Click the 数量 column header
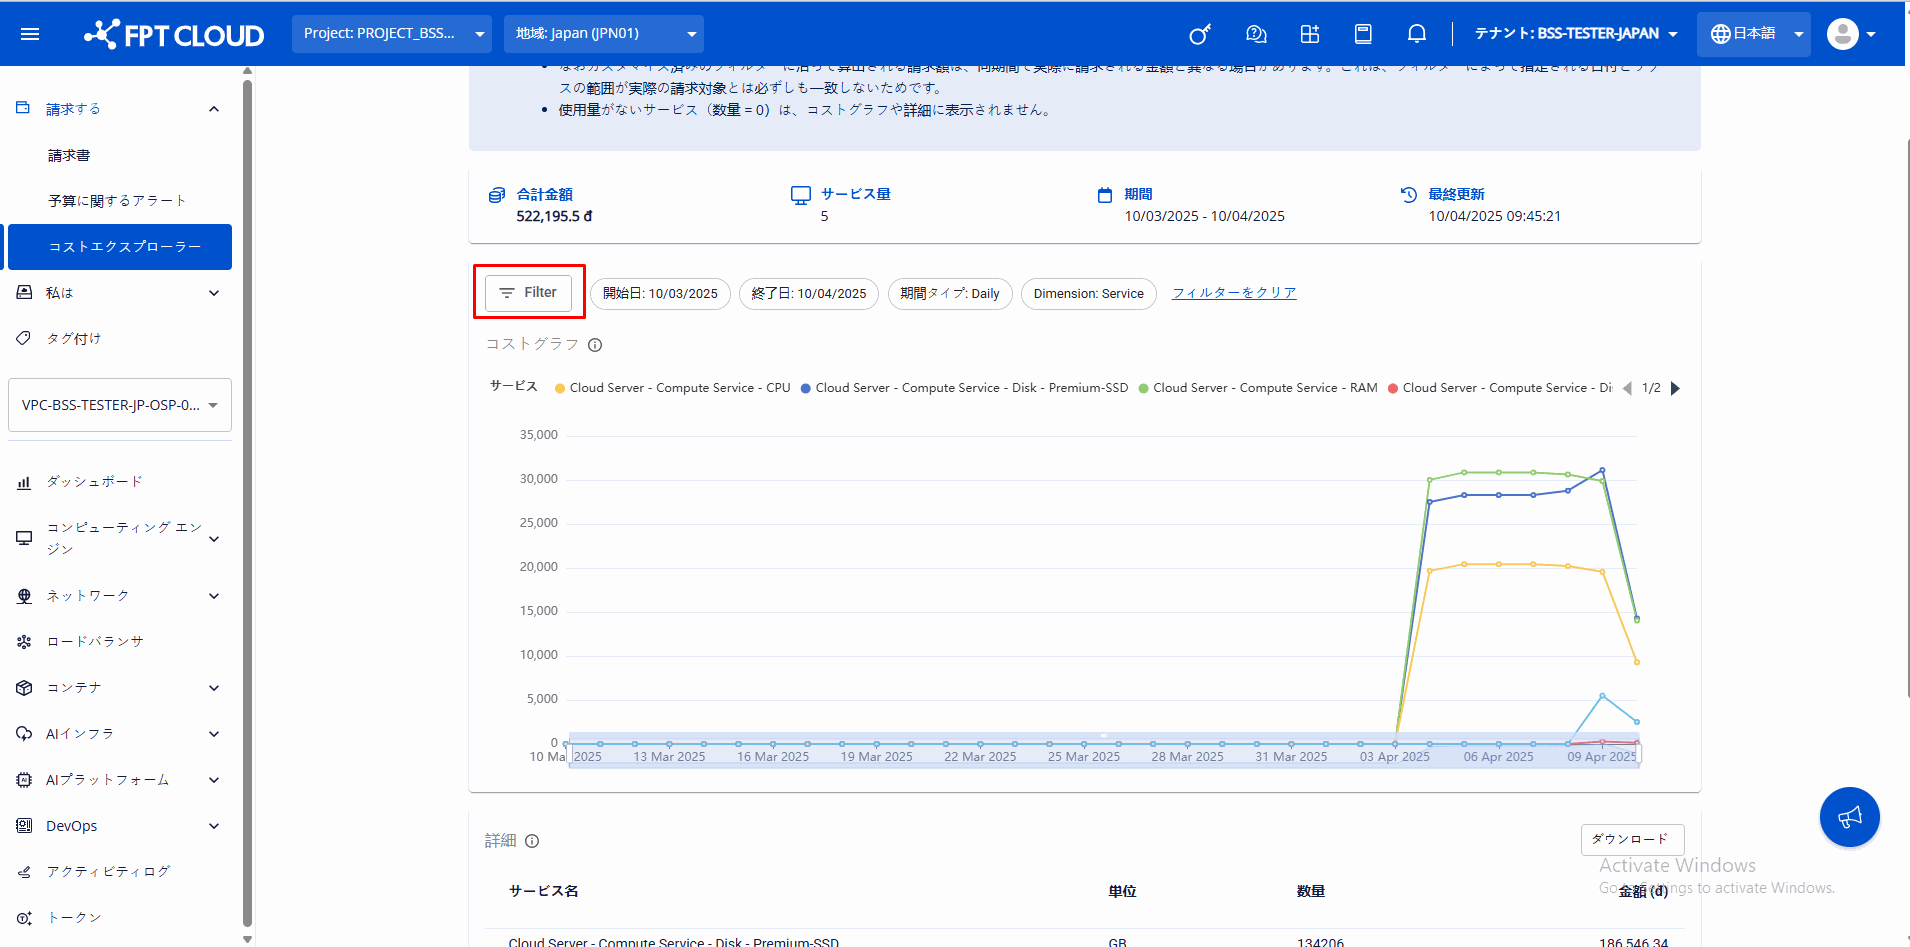The image size is (1910, 947). point(1311,891)
